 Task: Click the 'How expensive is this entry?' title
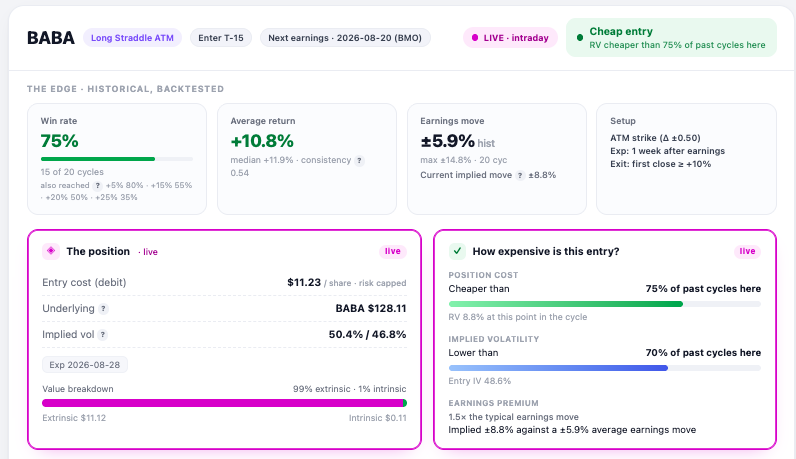tap(546, 251)
